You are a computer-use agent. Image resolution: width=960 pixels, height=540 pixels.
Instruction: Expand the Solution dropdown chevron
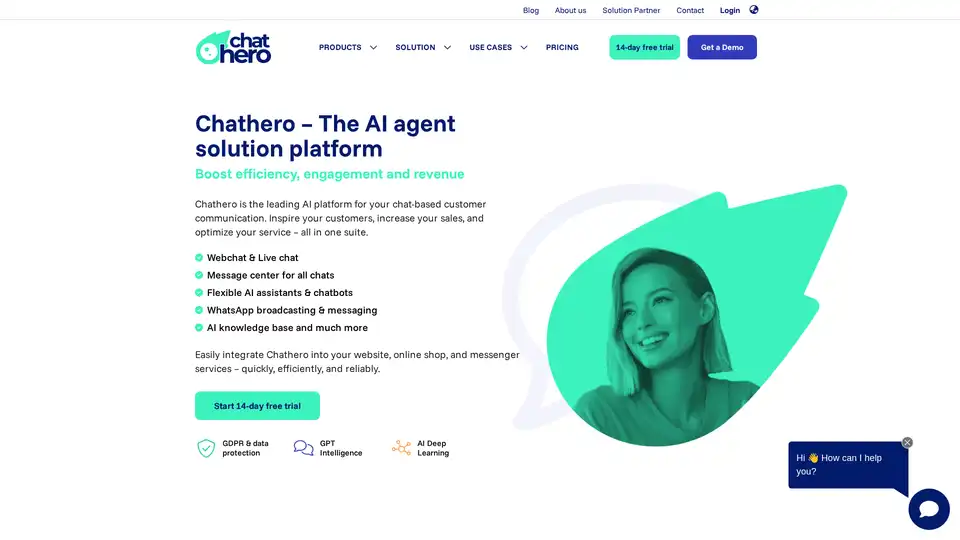click(x=448, y=47)
